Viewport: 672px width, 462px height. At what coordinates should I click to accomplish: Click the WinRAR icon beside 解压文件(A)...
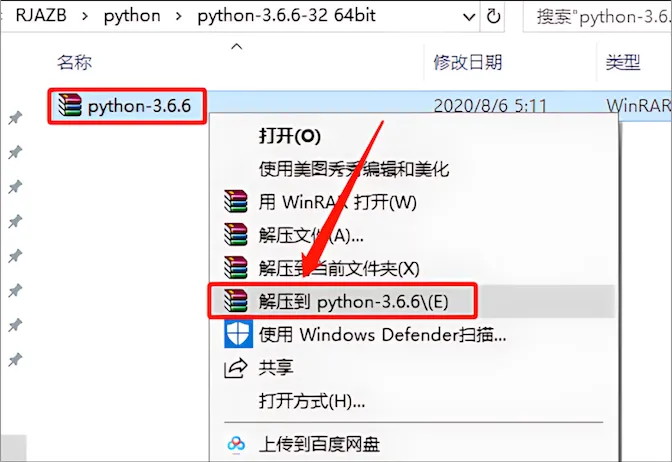[x=236, y=234]
